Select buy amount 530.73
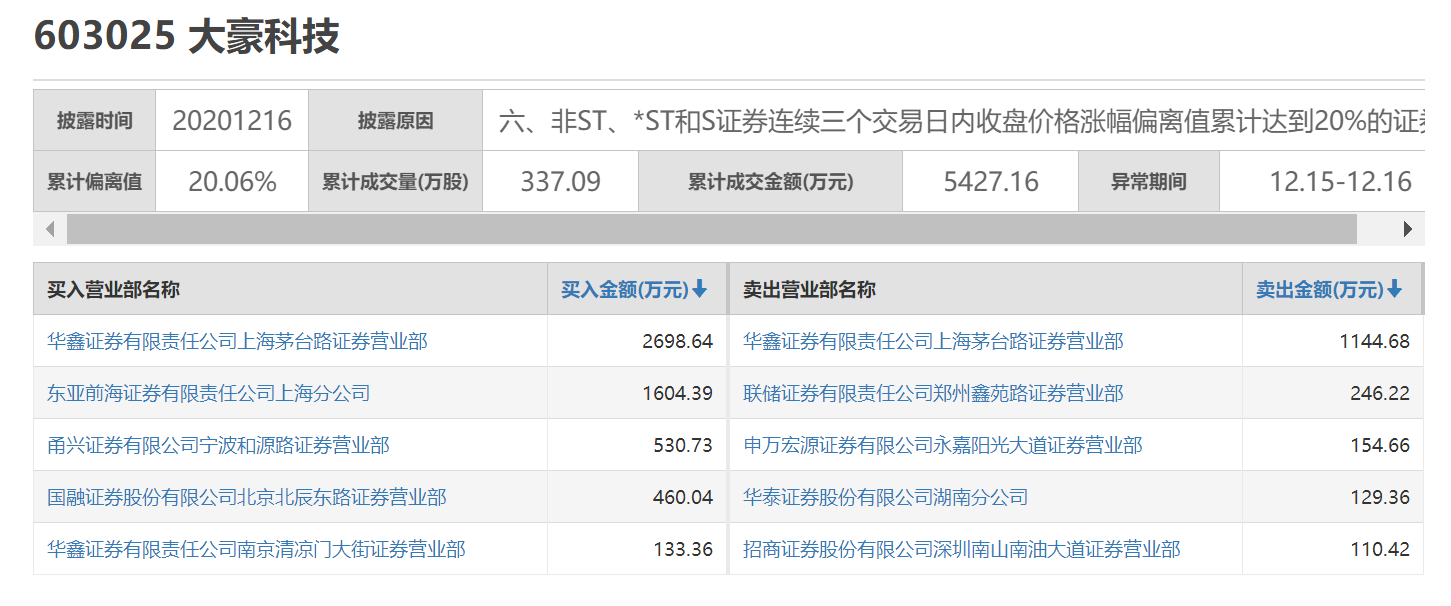This screenshot has width=1451, height=606. tap(683, 446)
